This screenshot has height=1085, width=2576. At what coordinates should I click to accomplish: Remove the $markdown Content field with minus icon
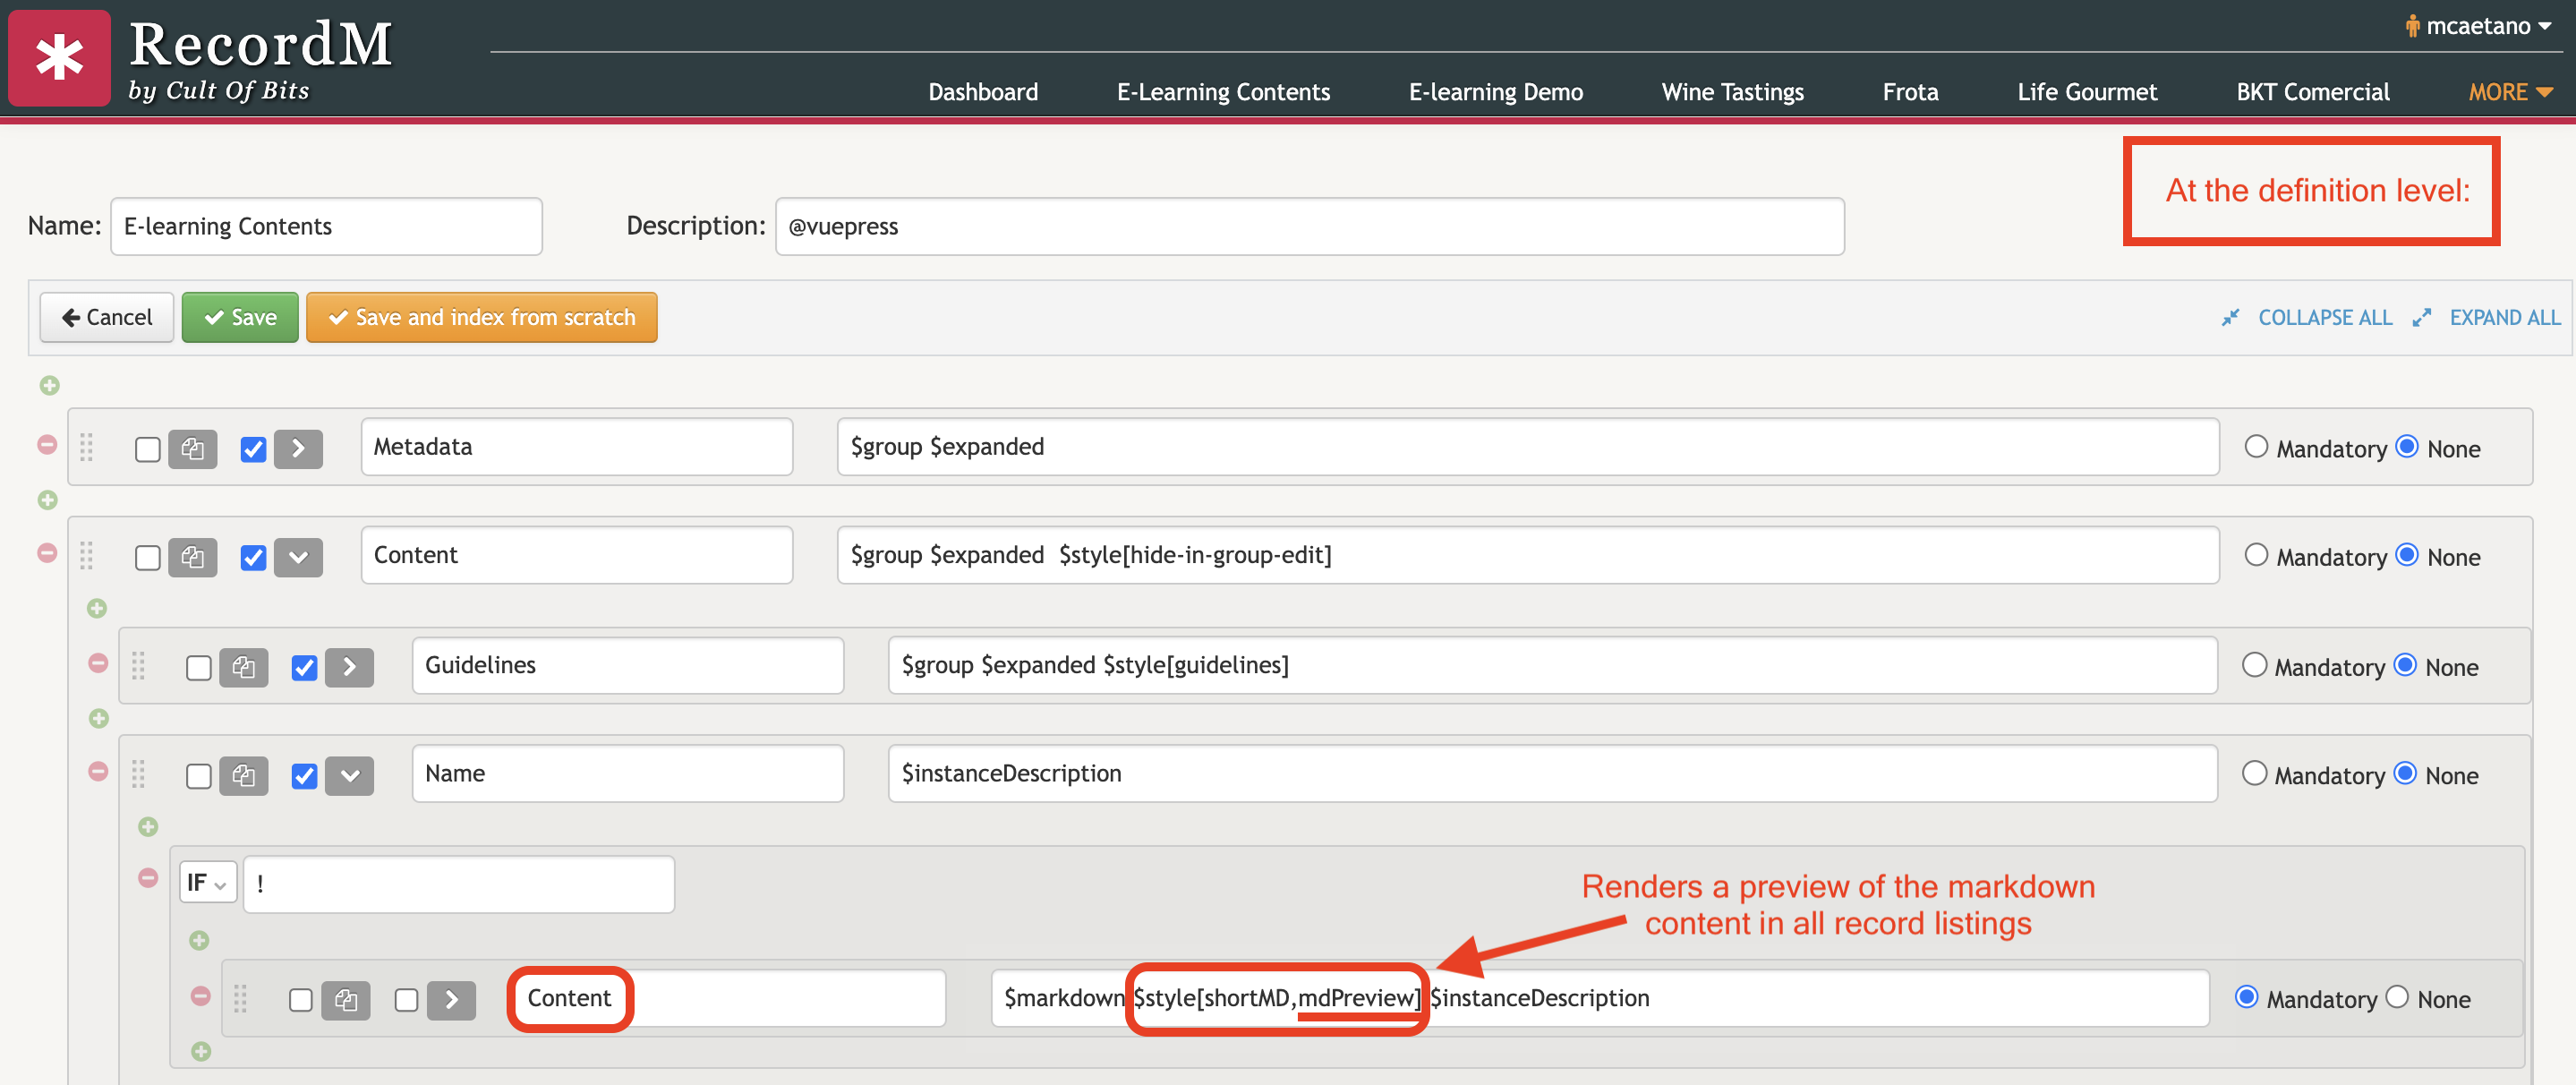pos(200,996)
